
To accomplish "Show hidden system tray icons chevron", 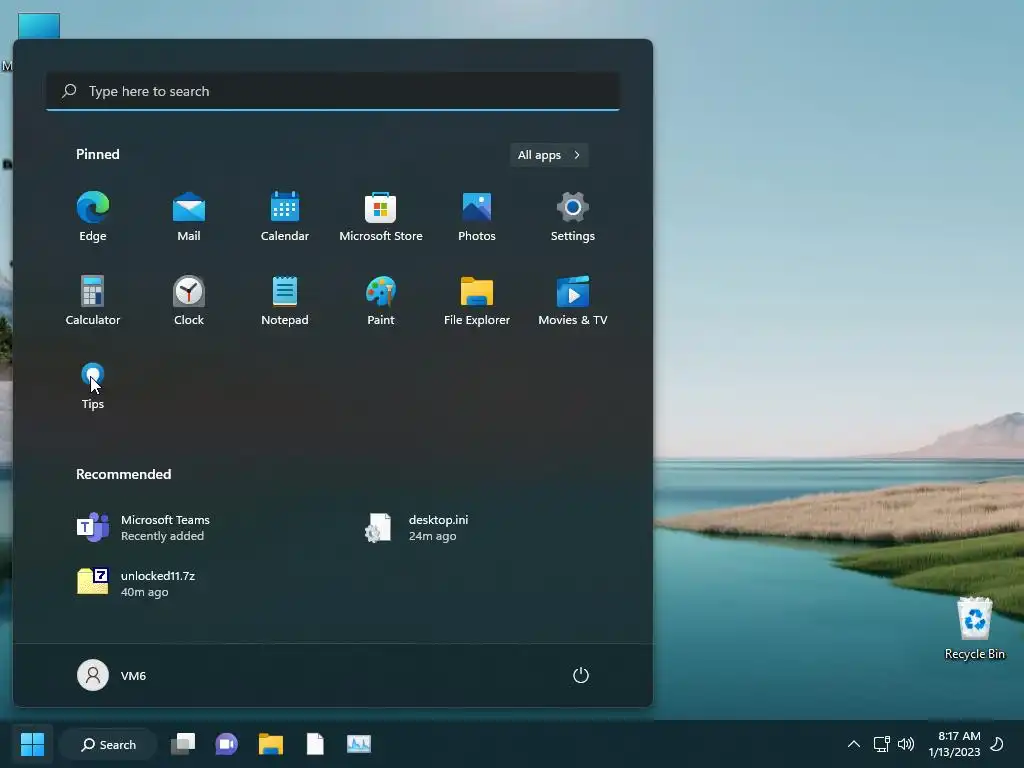I will click(854, 744).
